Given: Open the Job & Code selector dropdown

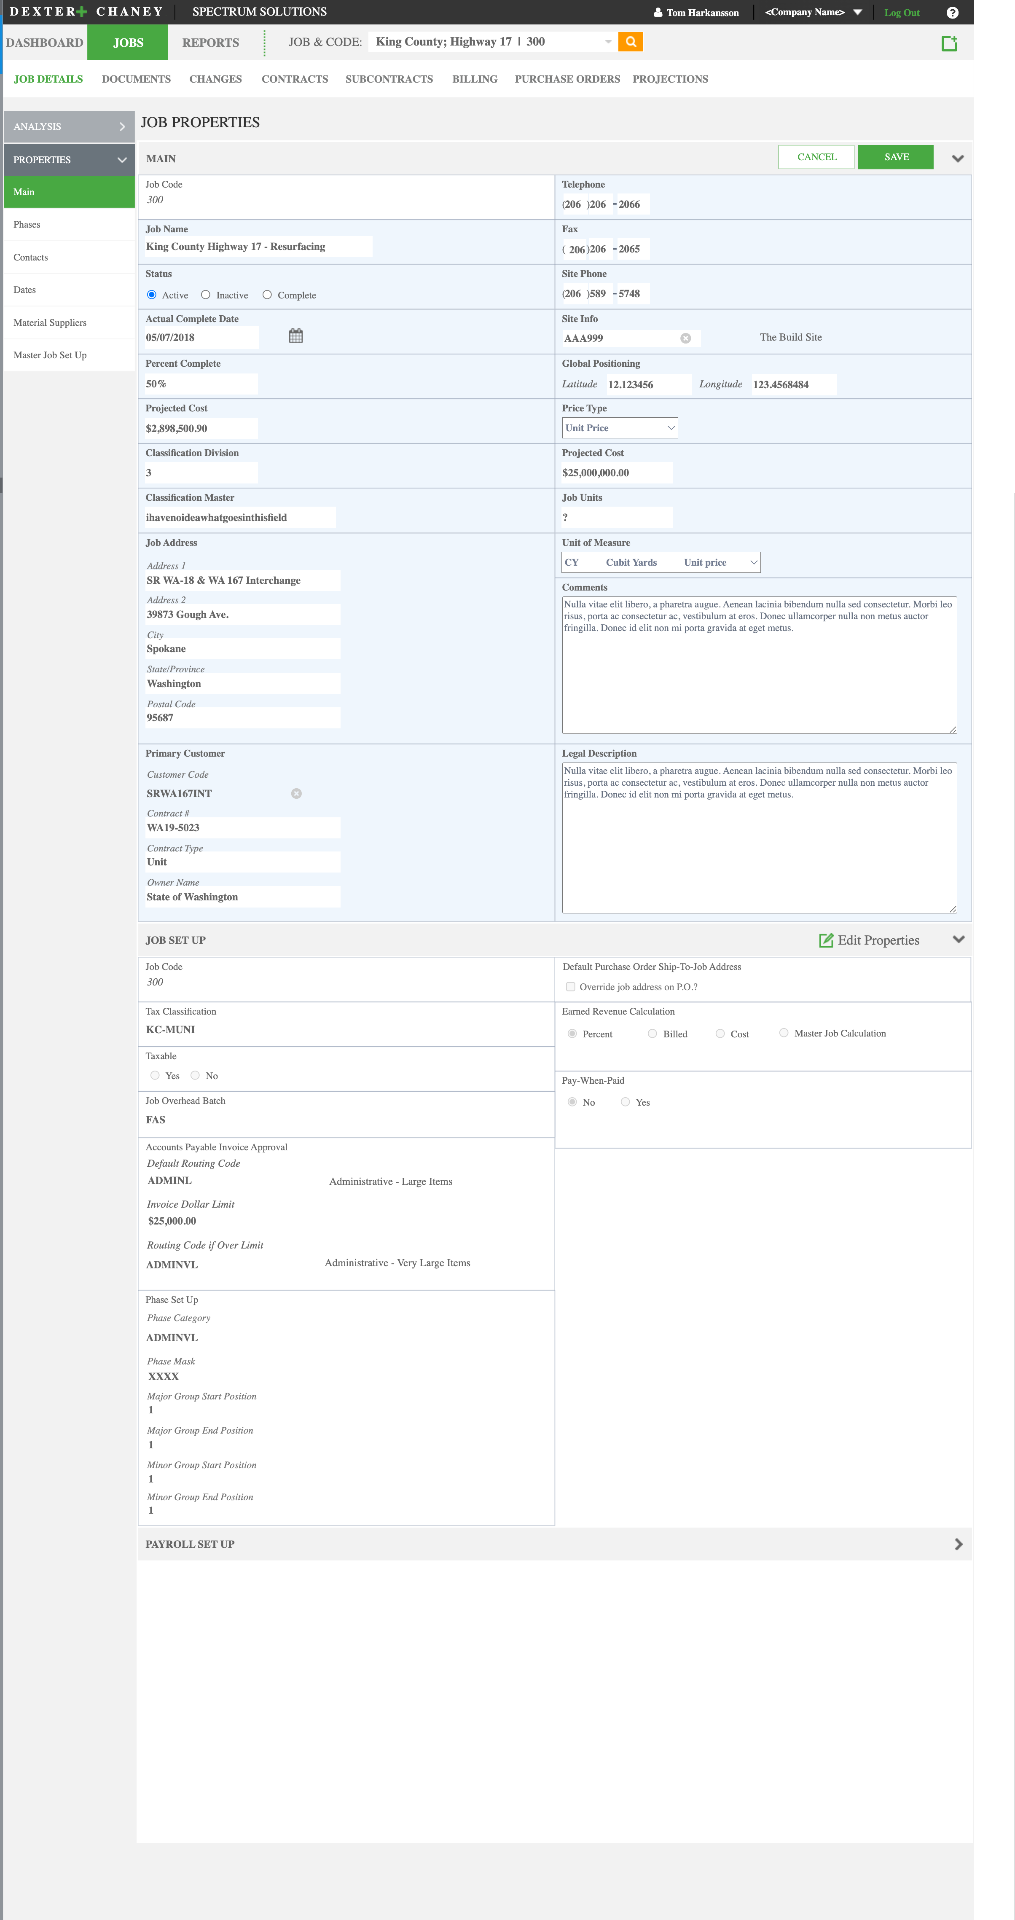Looking at the screenshot, I should [x=608, y=42].
